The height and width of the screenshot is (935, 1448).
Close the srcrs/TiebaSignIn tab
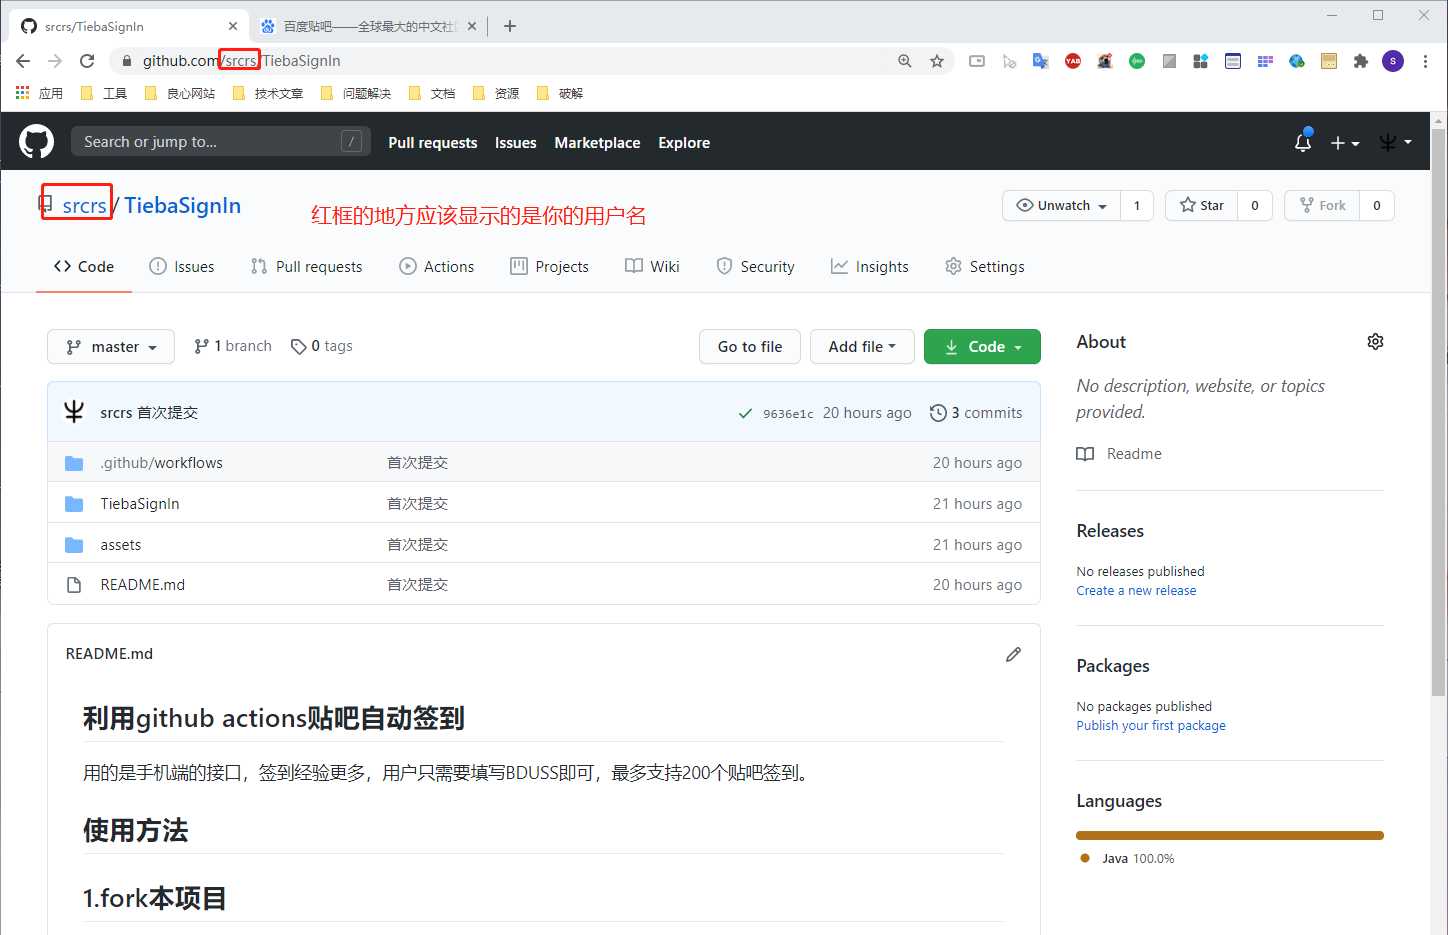233,26
